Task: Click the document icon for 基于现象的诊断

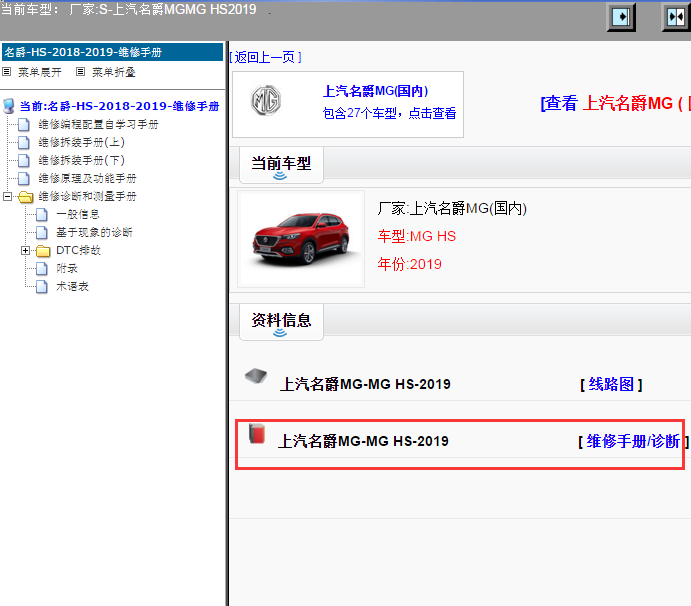Action: point(42,233)
